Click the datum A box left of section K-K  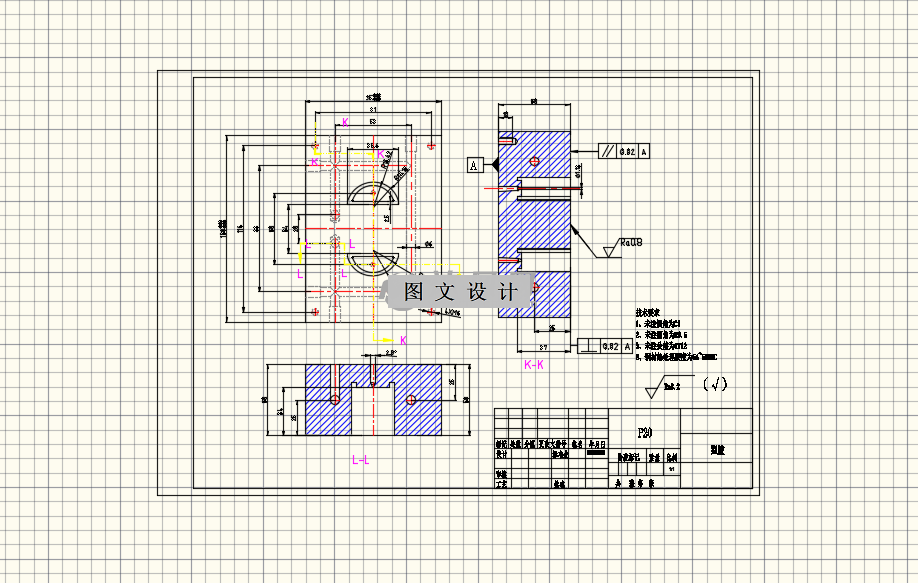(474, 166)
